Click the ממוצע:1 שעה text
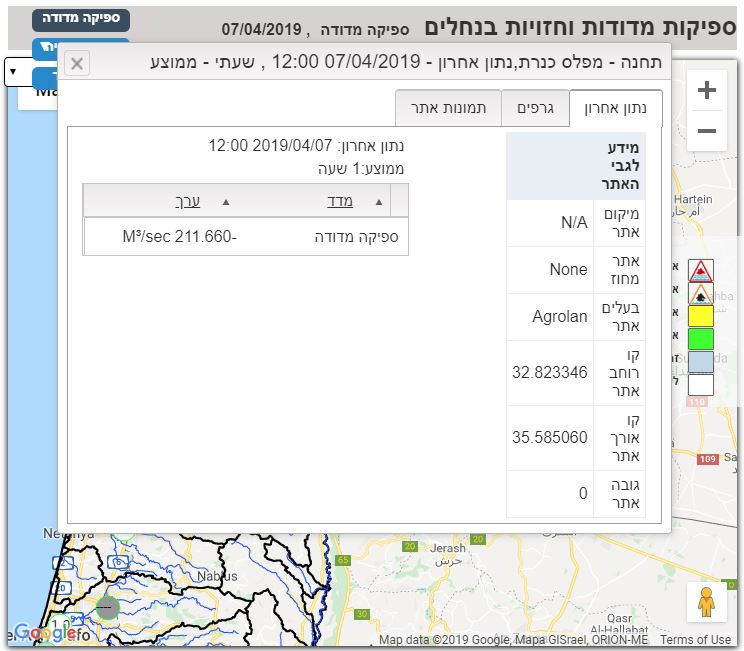The width and height of the screenshot is (744, 651). point(361,168)
